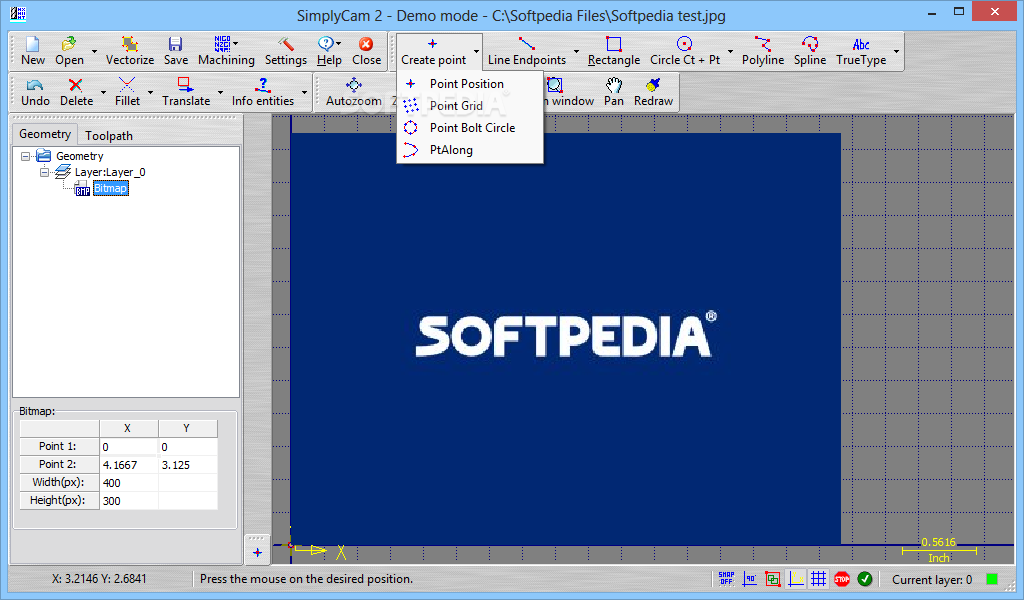Viewport: 1024px width, 600px height.
Task: Open the Settings hammer icon
Action: [x=285, y=51]
